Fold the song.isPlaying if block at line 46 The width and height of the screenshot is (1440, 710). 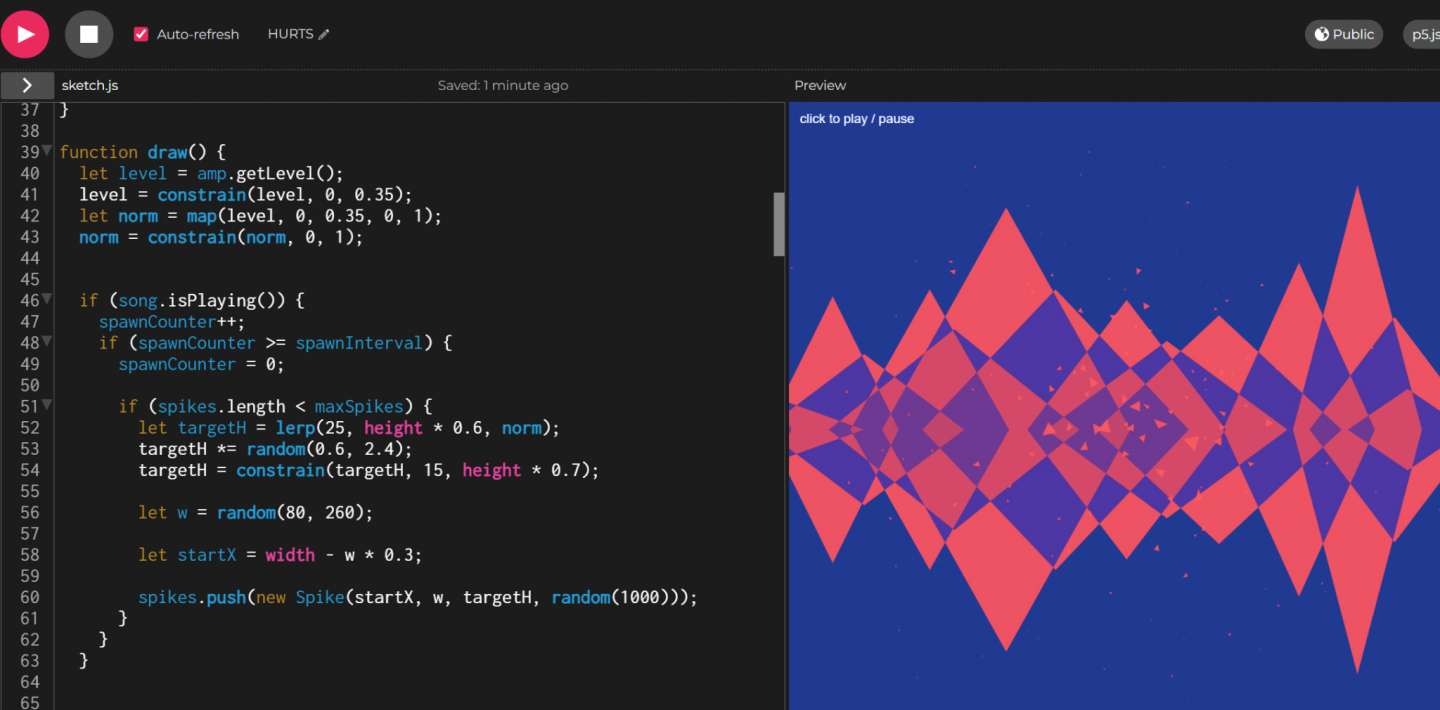click(x=46, y=300)
